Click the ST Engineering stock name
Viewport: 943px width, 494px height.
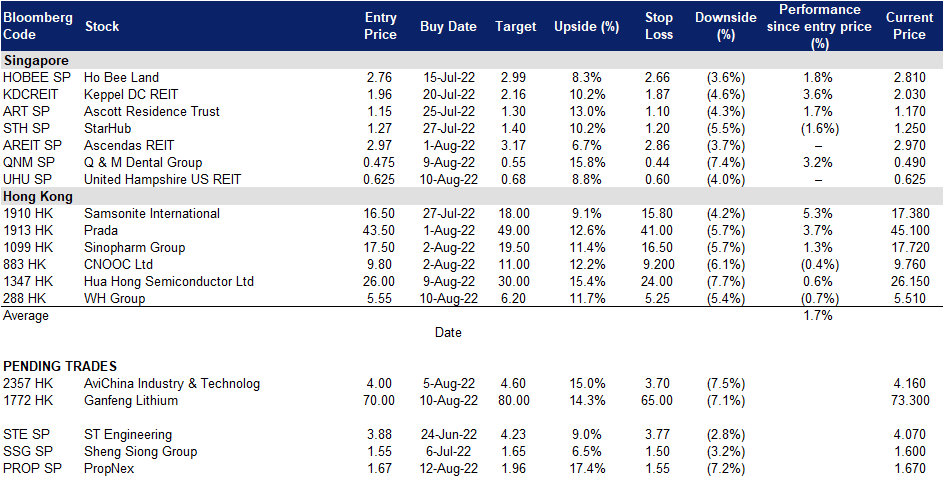tap(128, 434)
